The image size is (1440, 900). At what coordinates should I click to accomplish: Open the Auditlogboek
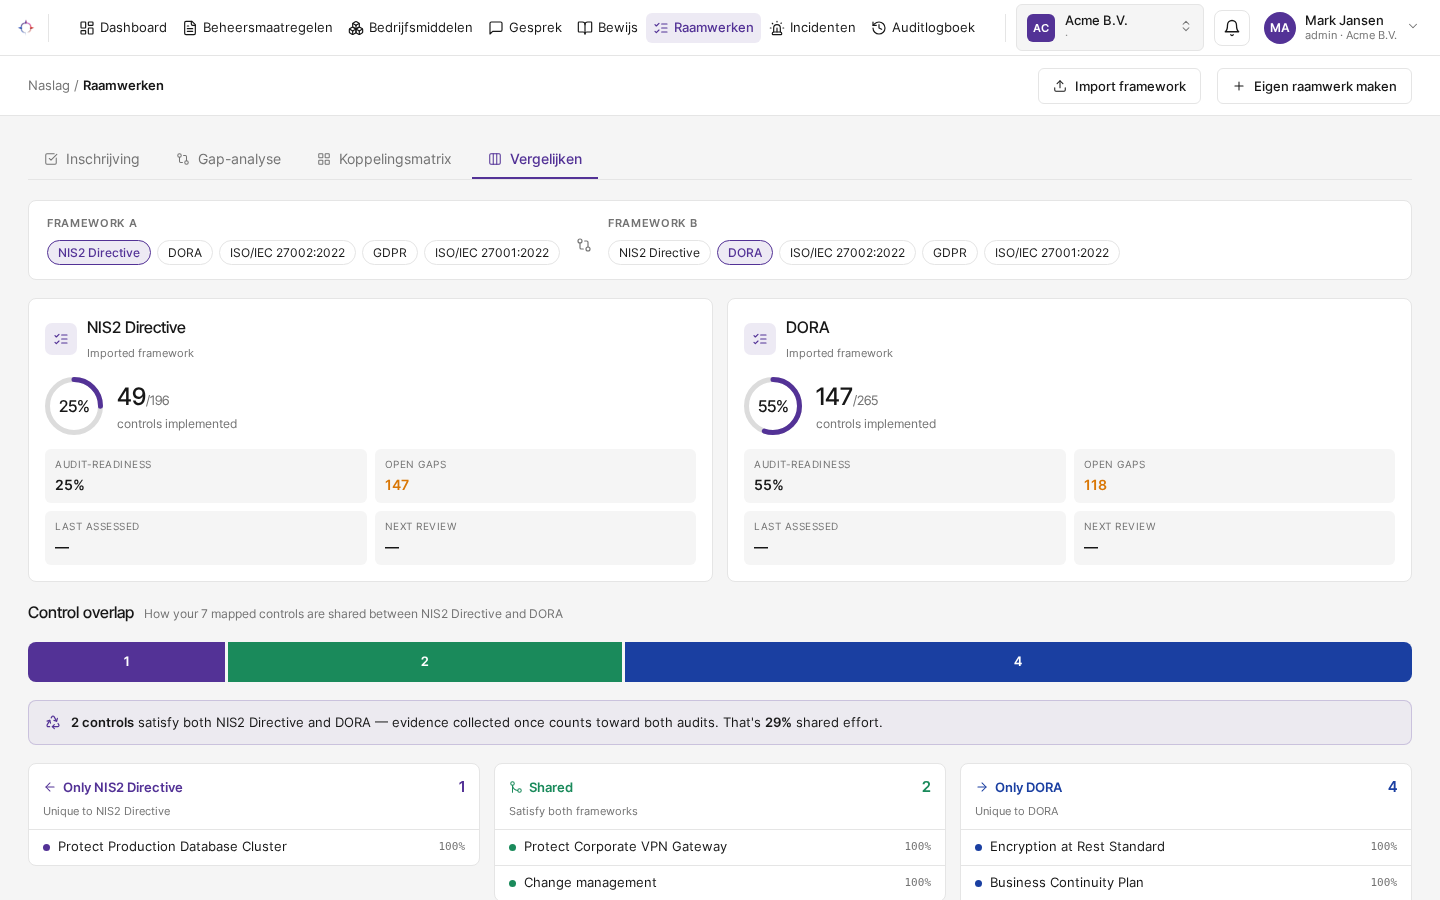click(923, 28)
